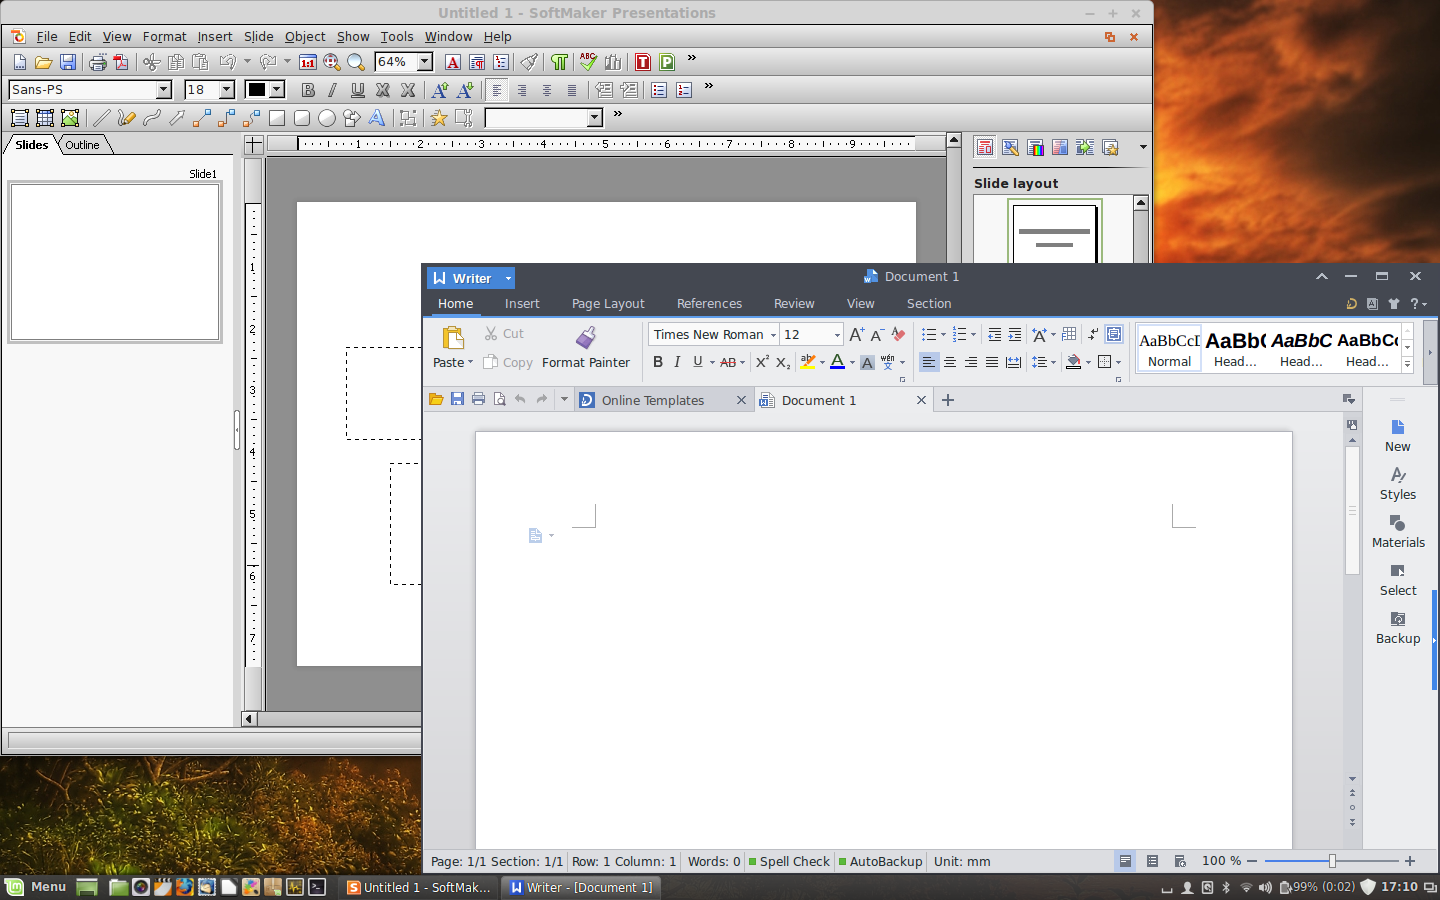Click the Writer zoom slider handle
Image resolution: width=1440 pixels, height=900 pixels.
click(1332, 861)
